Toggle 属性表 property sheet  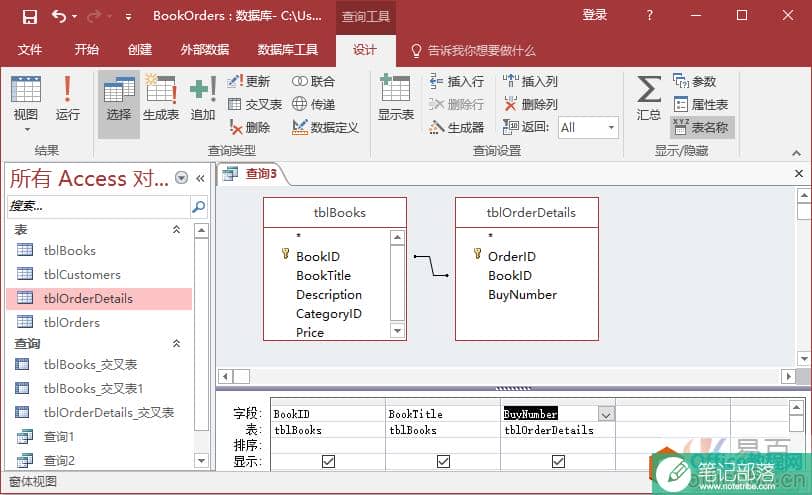point(701,104)
